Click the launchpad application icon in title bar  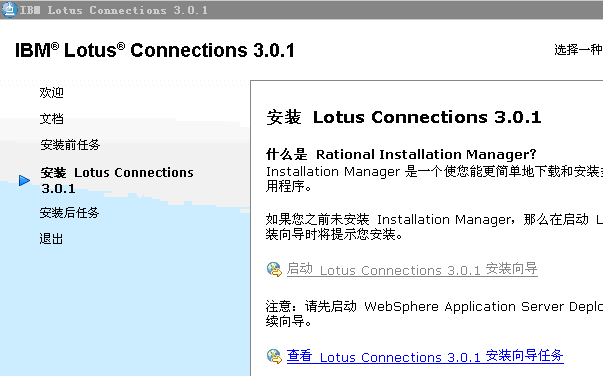coord(9,10)
